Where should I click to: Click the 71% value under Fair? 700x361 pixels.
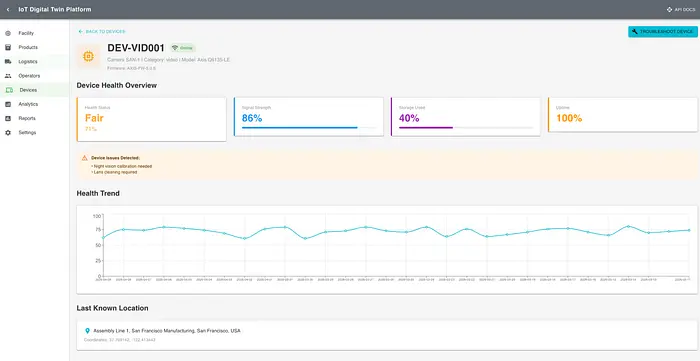pos(91,129)
